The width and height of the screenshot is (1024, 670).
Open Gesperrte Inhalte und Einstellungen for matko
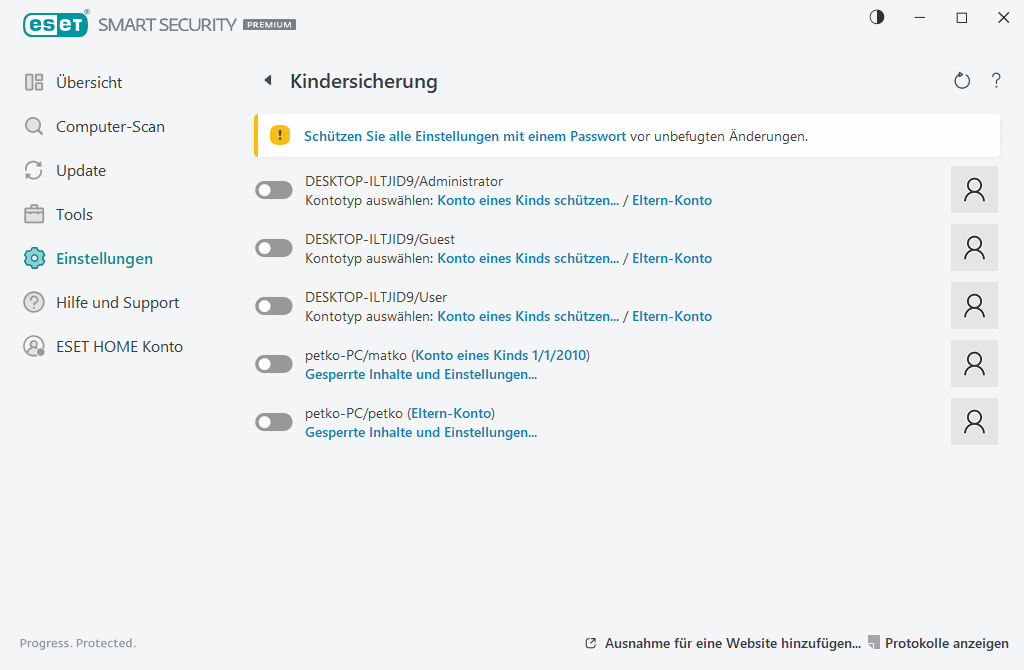[x=420, y=374]
